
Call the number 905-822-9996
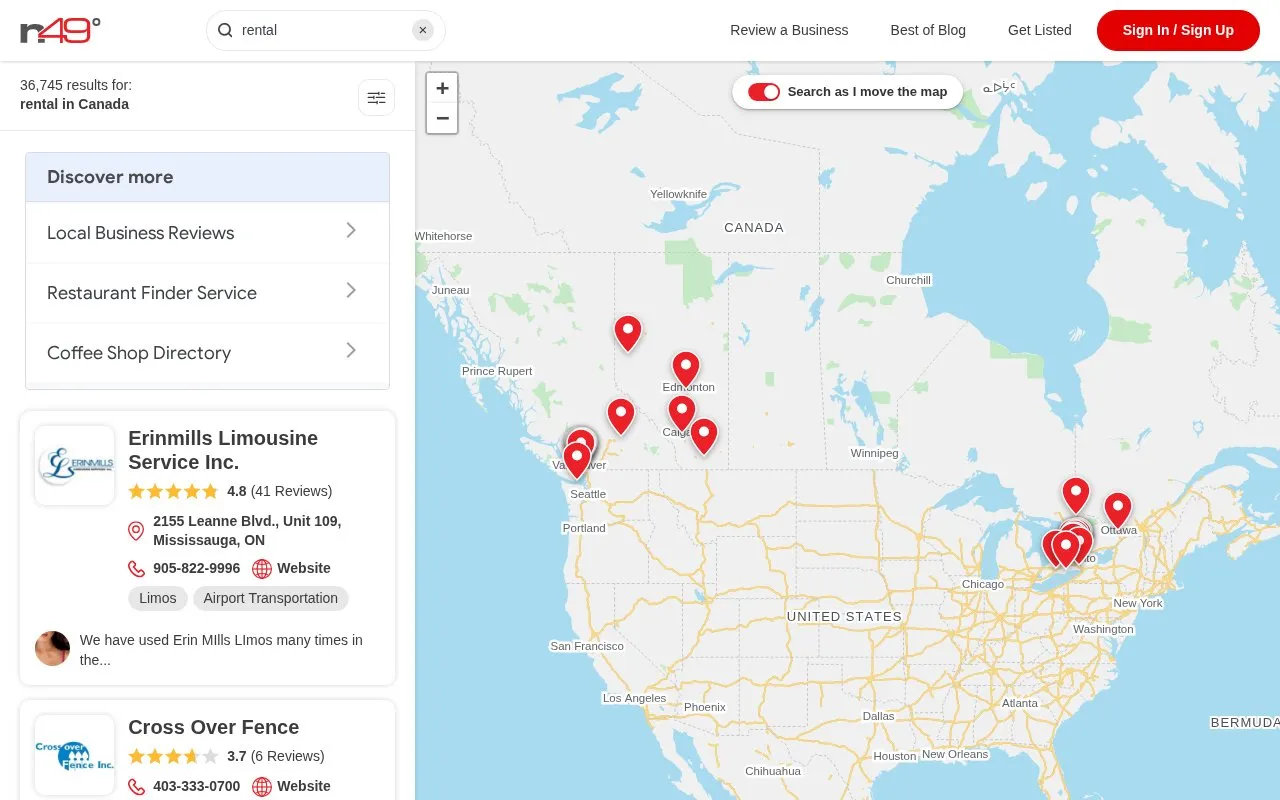[x=197, y=568]
